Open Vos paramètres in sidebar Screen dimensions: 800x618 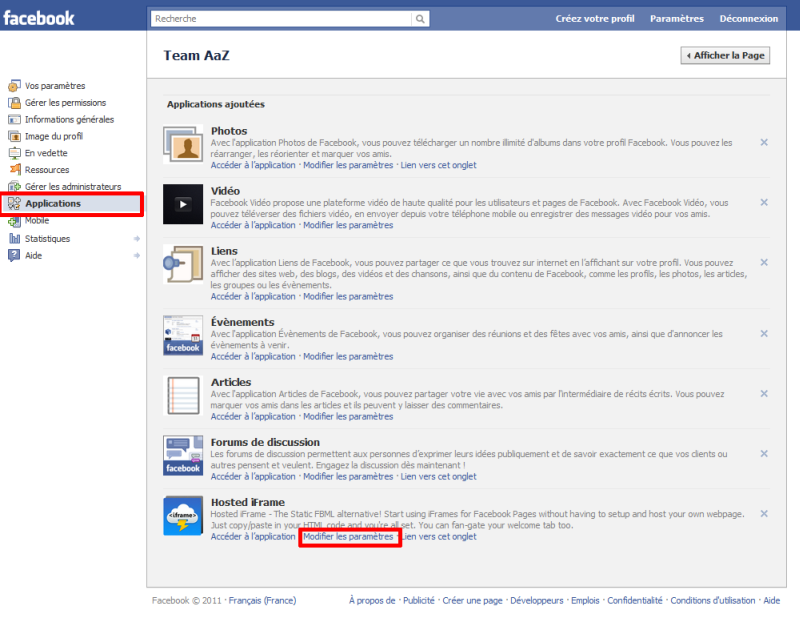coord(55,86)
